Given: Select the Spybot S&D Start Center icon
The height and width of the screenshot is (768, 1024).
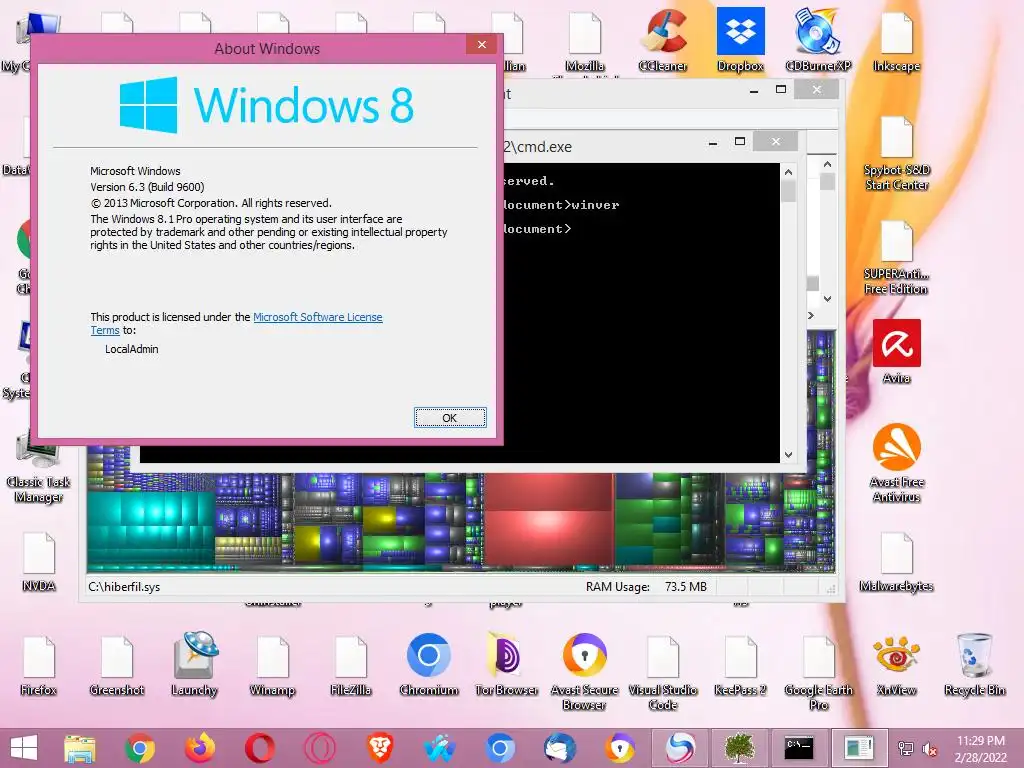Looking at the screenshot, I should 897,153.
